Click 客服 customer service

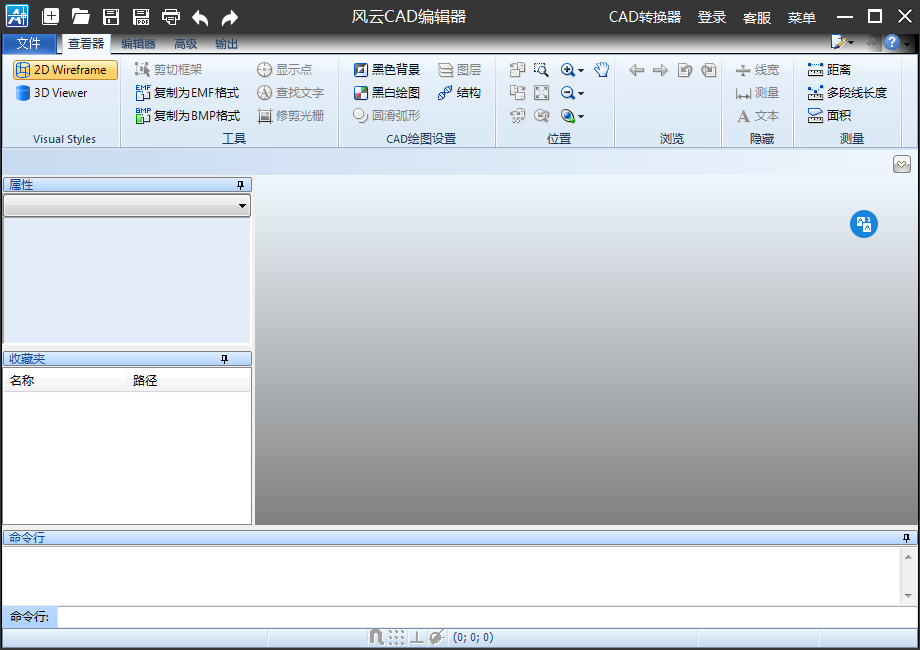click(x=757, y=18)
